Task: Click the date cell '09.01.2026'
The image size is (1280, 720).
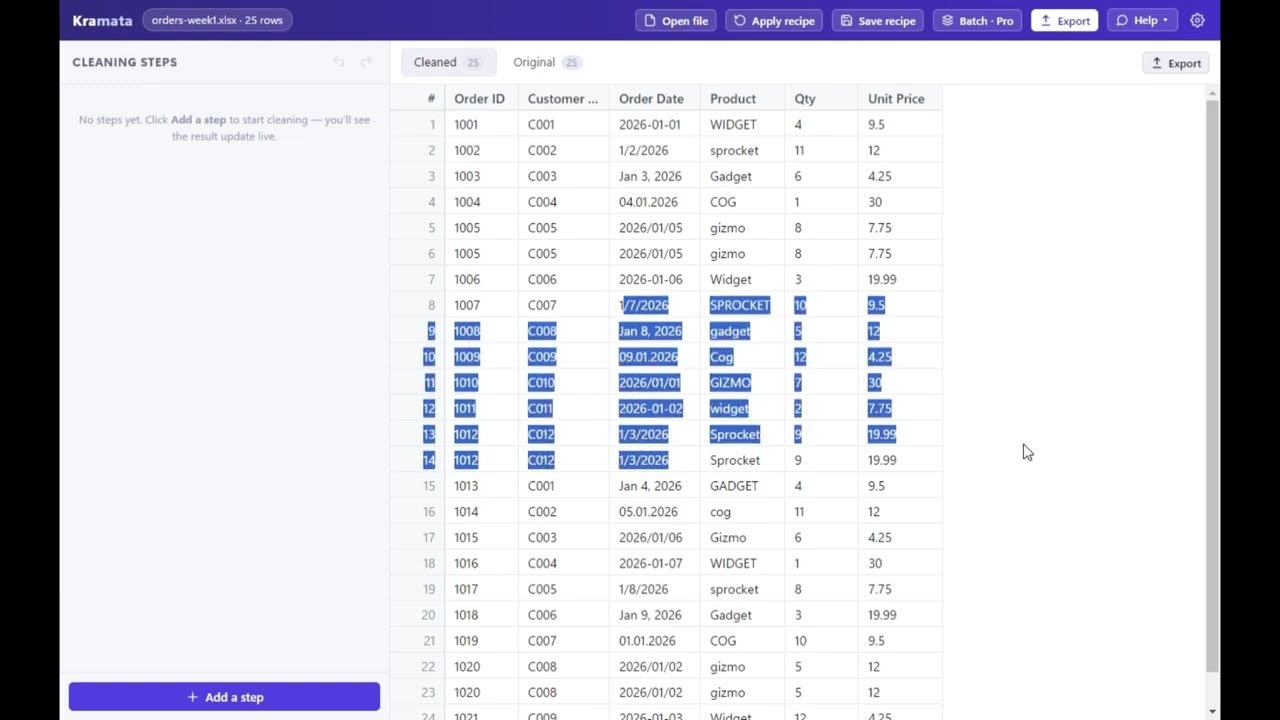Action: pyautogui.click(x=654, y=357)
